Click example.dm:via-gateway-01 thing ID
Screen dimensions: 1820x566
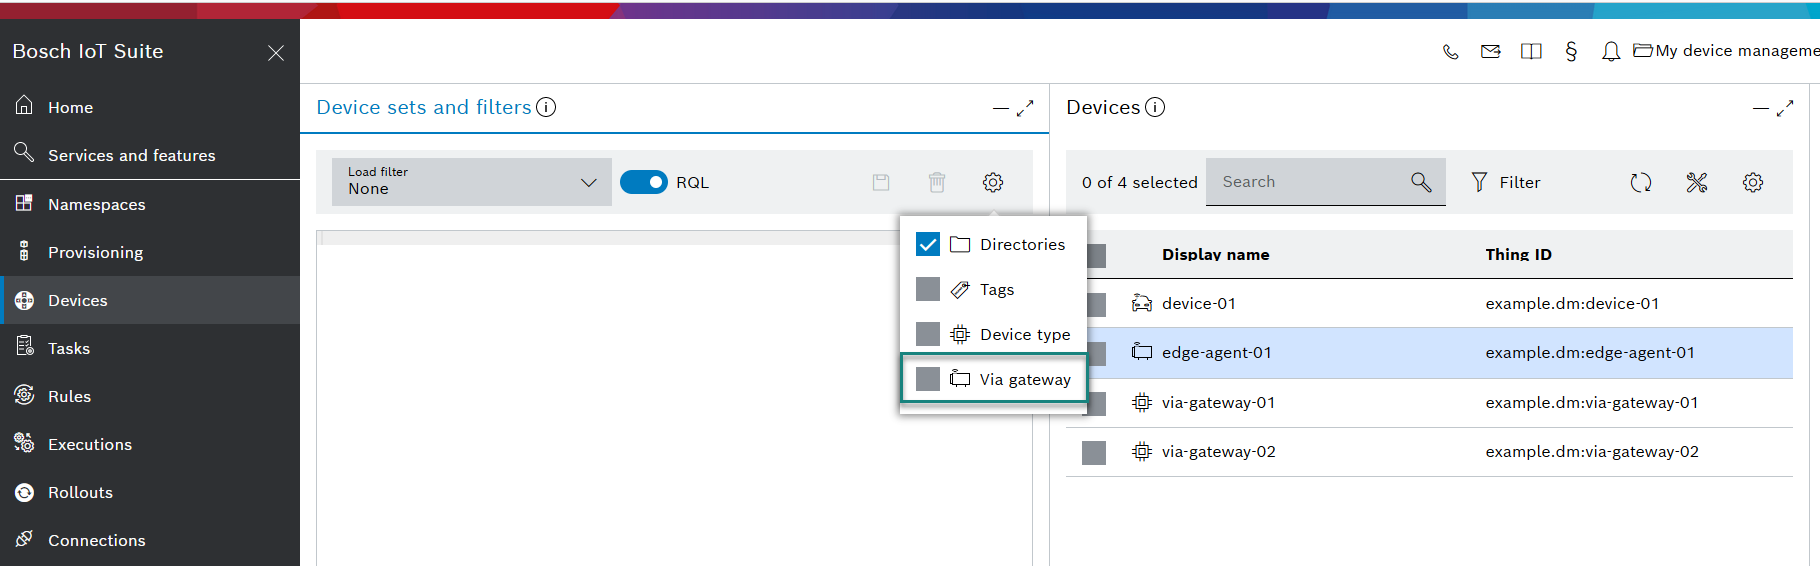1592,403
